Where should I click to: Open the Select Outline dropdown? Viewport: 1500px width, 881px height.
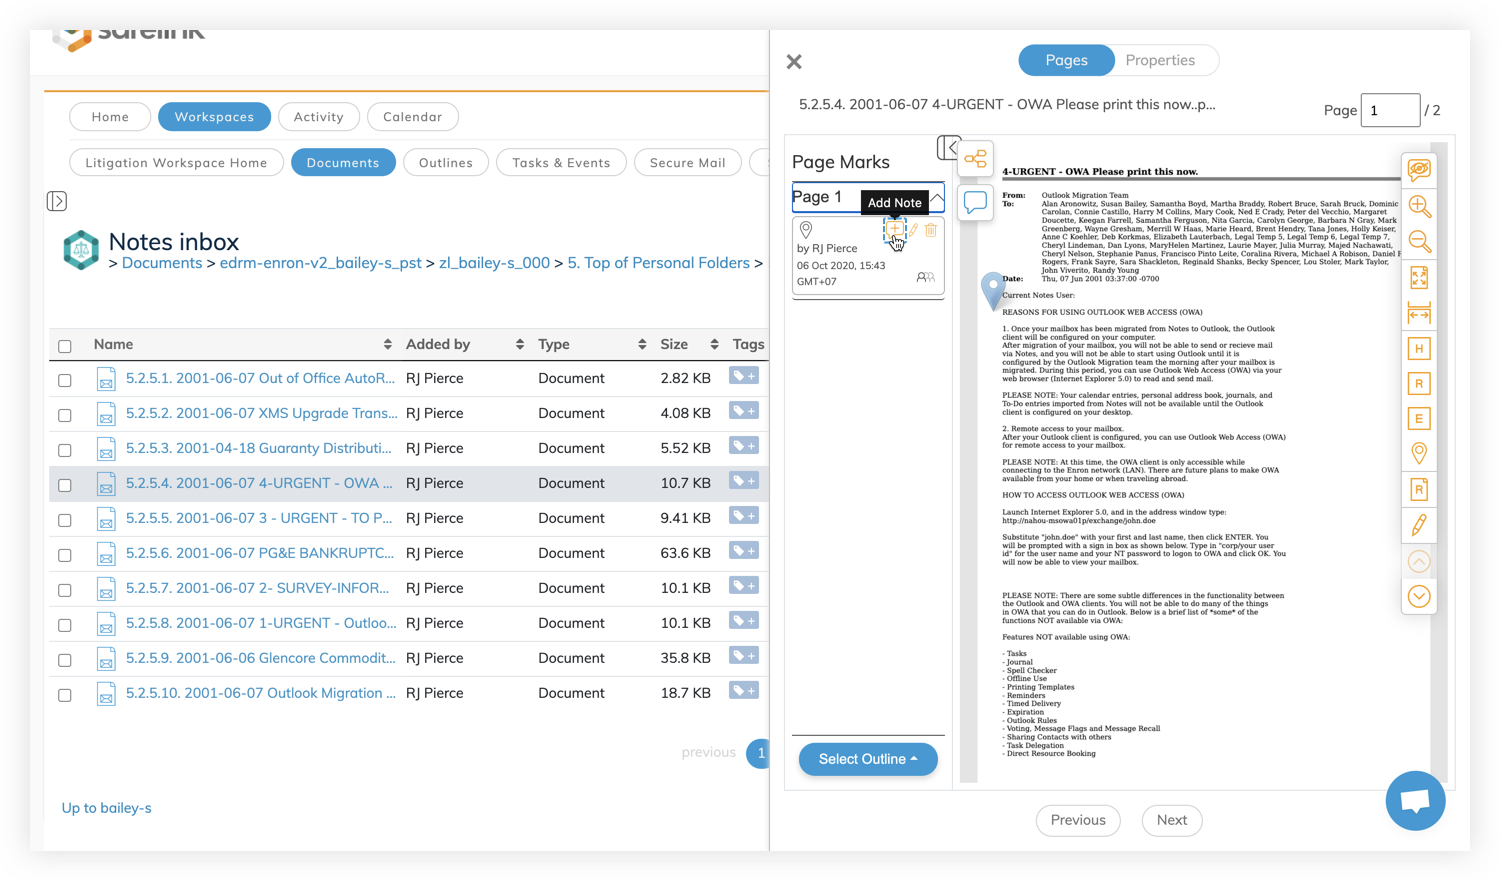[x=868, y=759]
